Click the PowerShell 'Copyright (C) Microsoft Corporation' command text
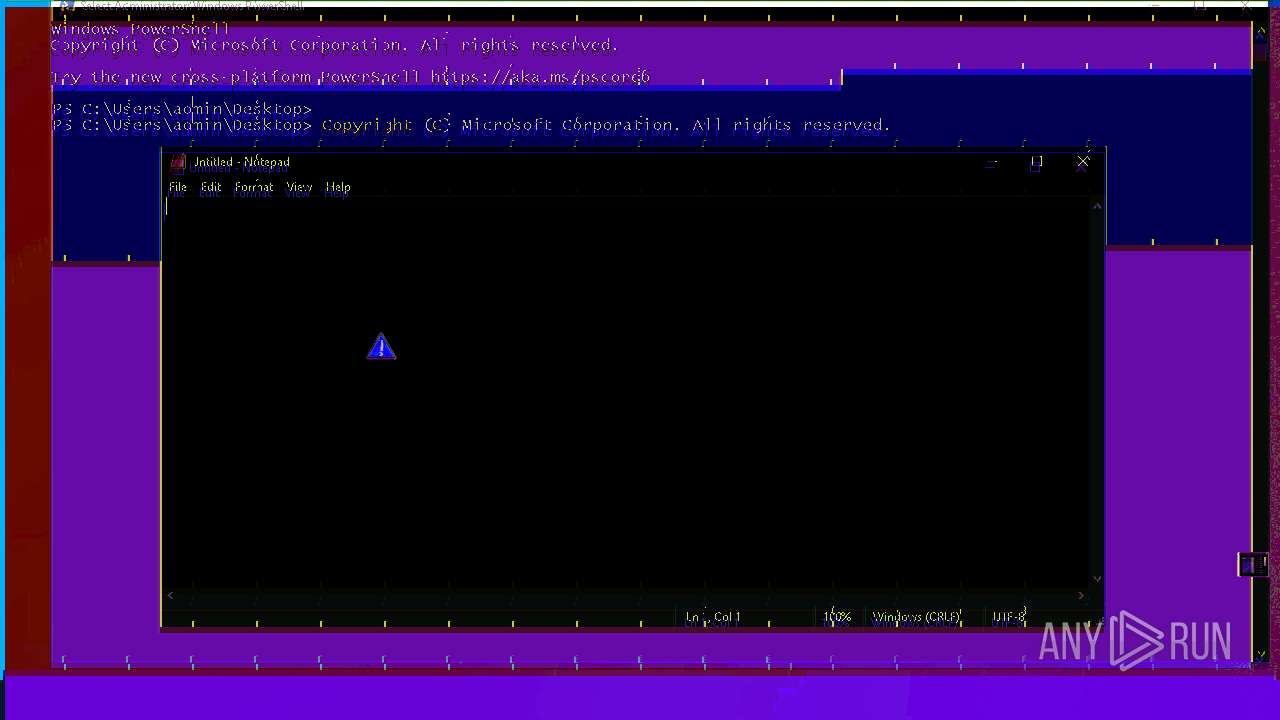Screen dimensions: 1280x720 coord(606,125)
